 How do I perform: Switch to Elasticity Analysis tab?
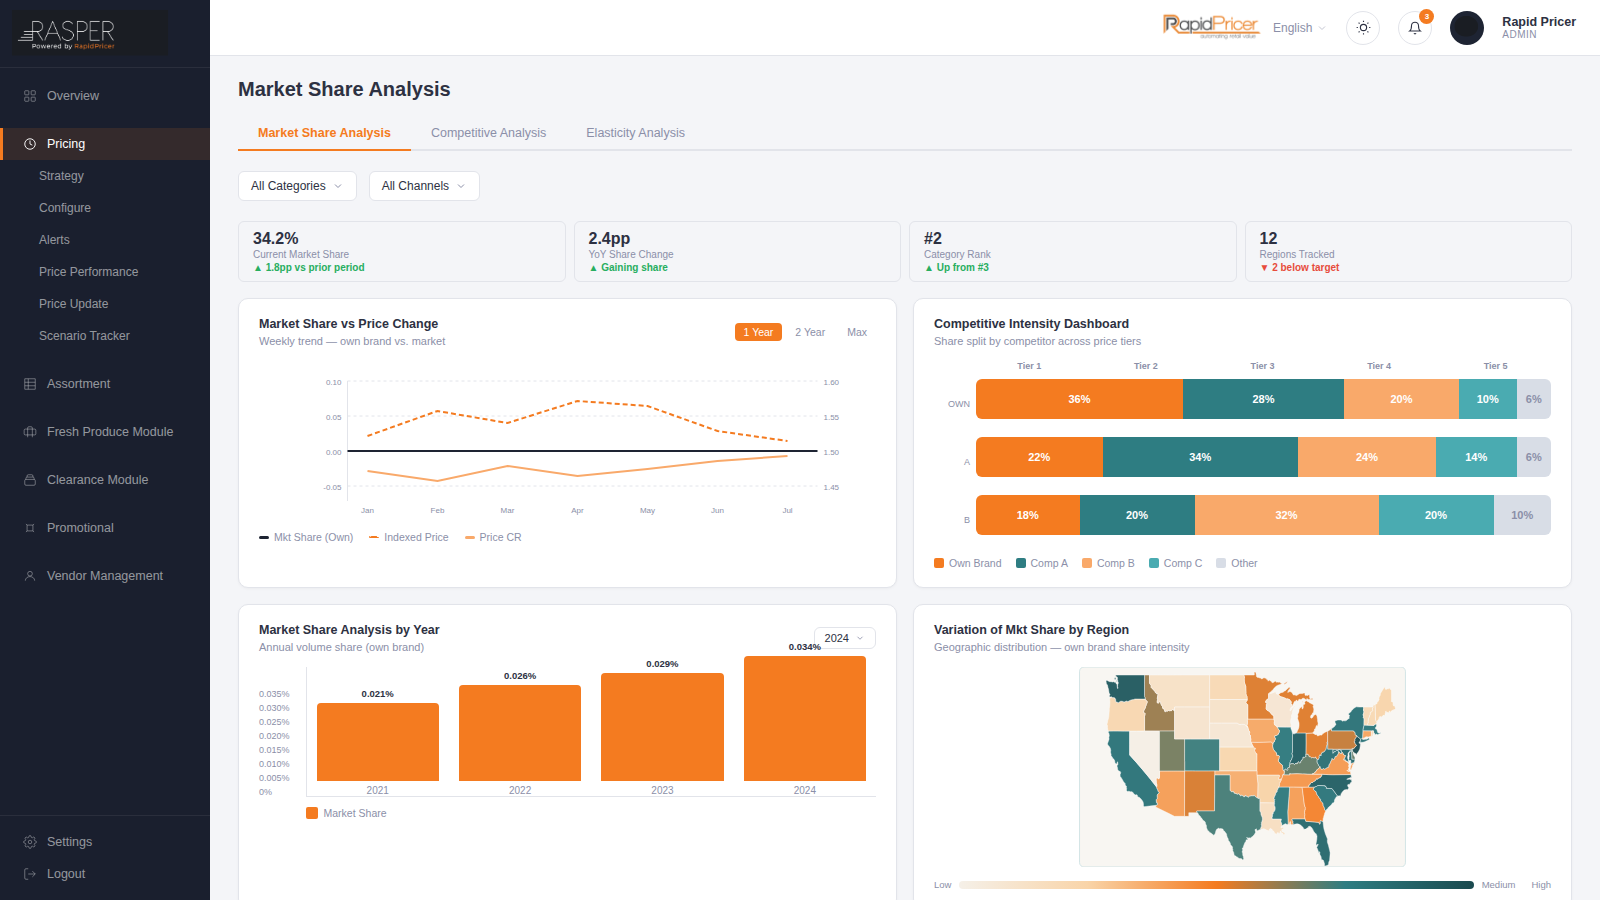636,133
